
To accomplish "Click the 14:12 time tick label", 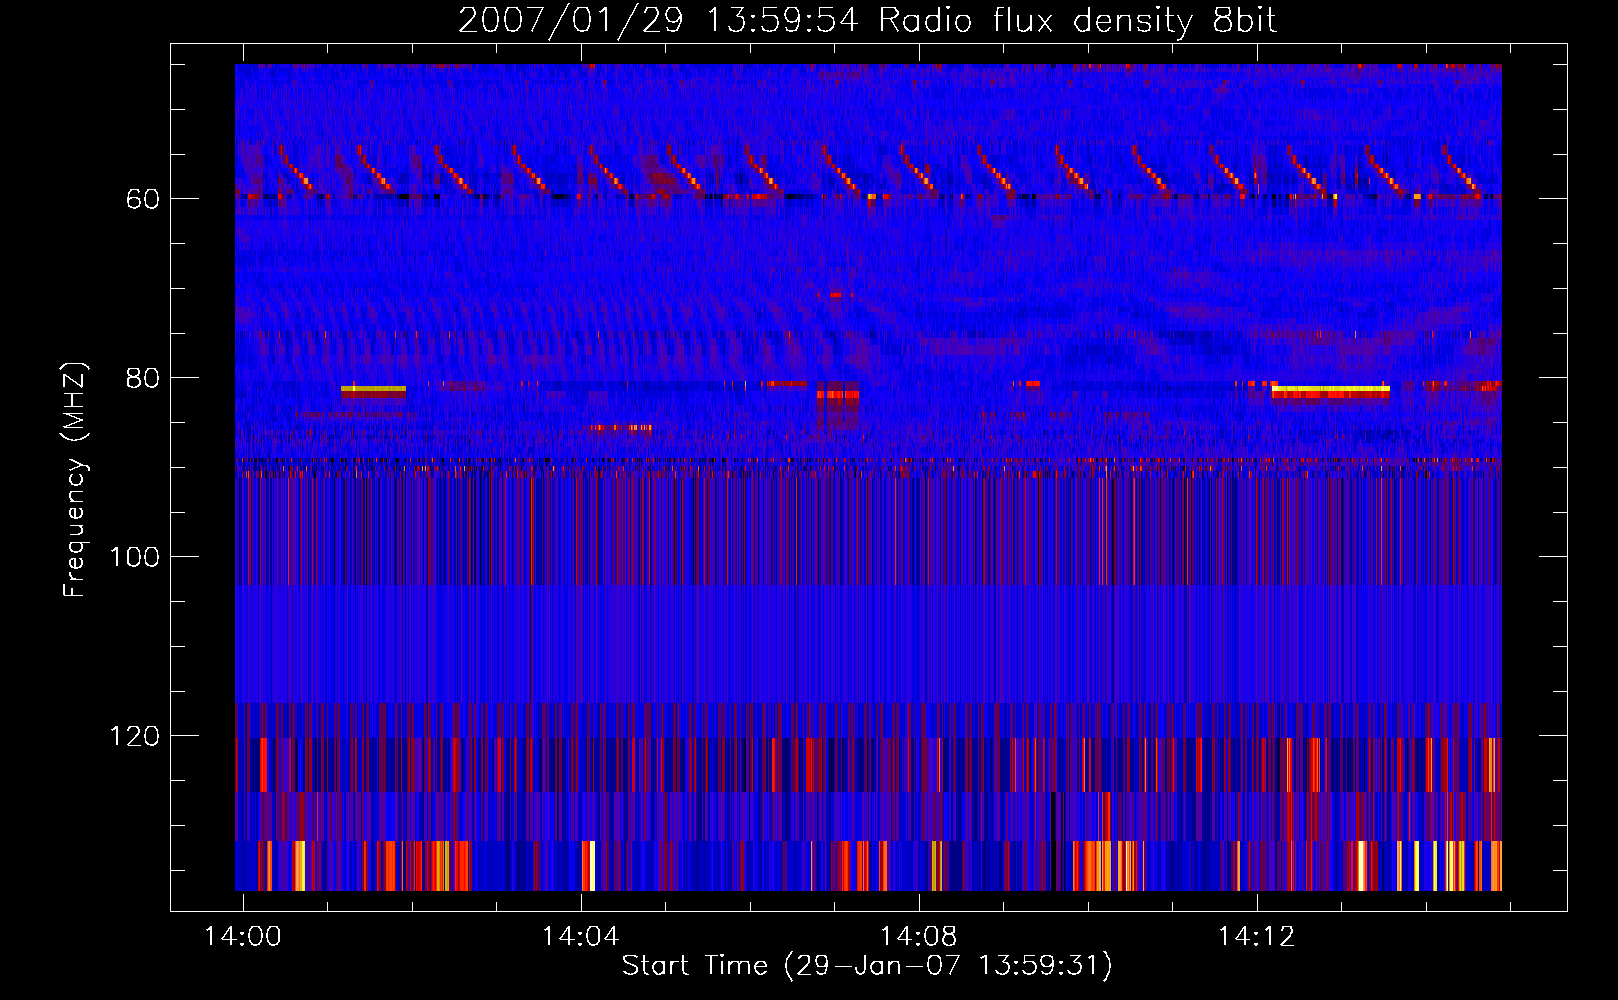I will [x=1257, y=936].
